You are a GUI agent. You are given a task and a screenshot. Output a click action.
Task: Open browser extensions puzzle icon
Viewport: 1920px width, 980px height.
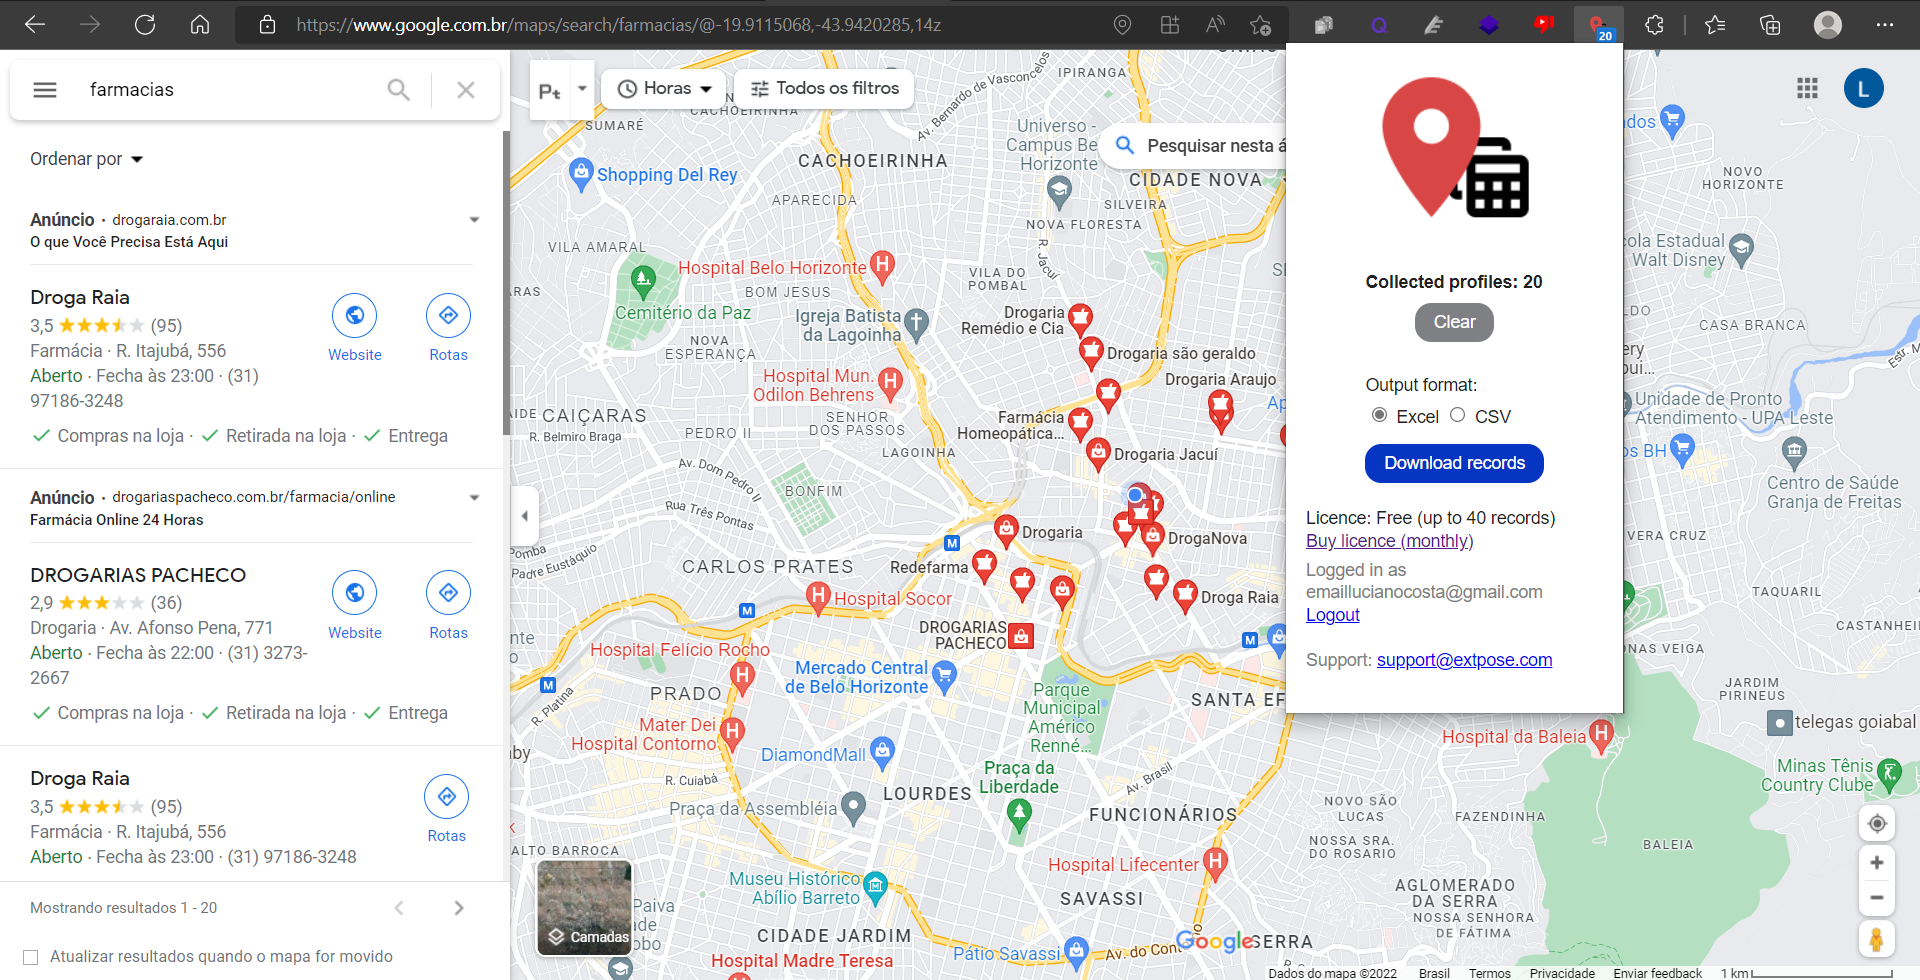[x=1654, y=24]
